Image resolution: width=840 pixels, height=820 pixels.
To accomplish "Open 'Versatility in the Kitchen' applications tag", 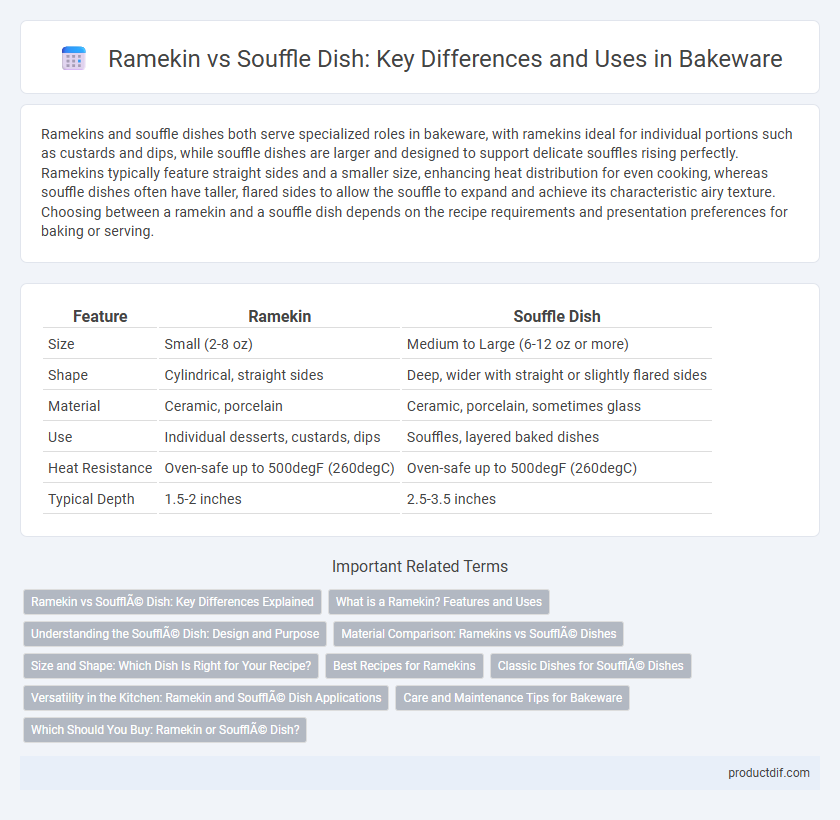I will click(x=206, y=698).
